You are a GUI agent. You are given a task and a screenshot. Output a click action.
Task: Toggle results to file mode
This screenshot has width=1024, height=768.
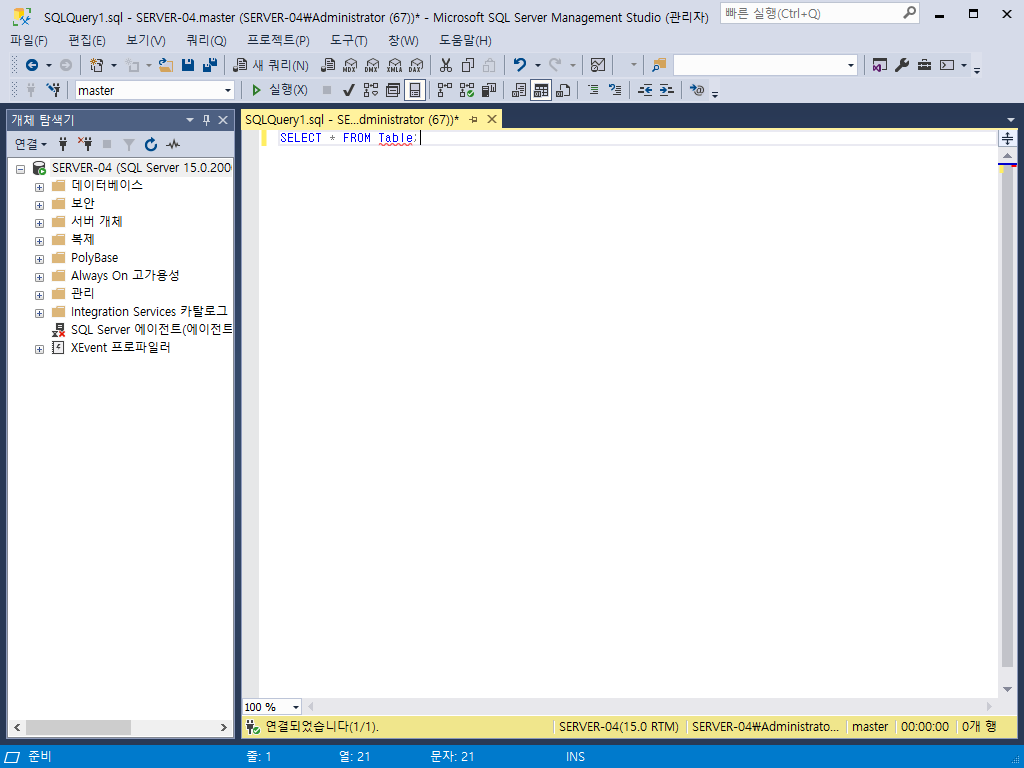tap(562, 90)
